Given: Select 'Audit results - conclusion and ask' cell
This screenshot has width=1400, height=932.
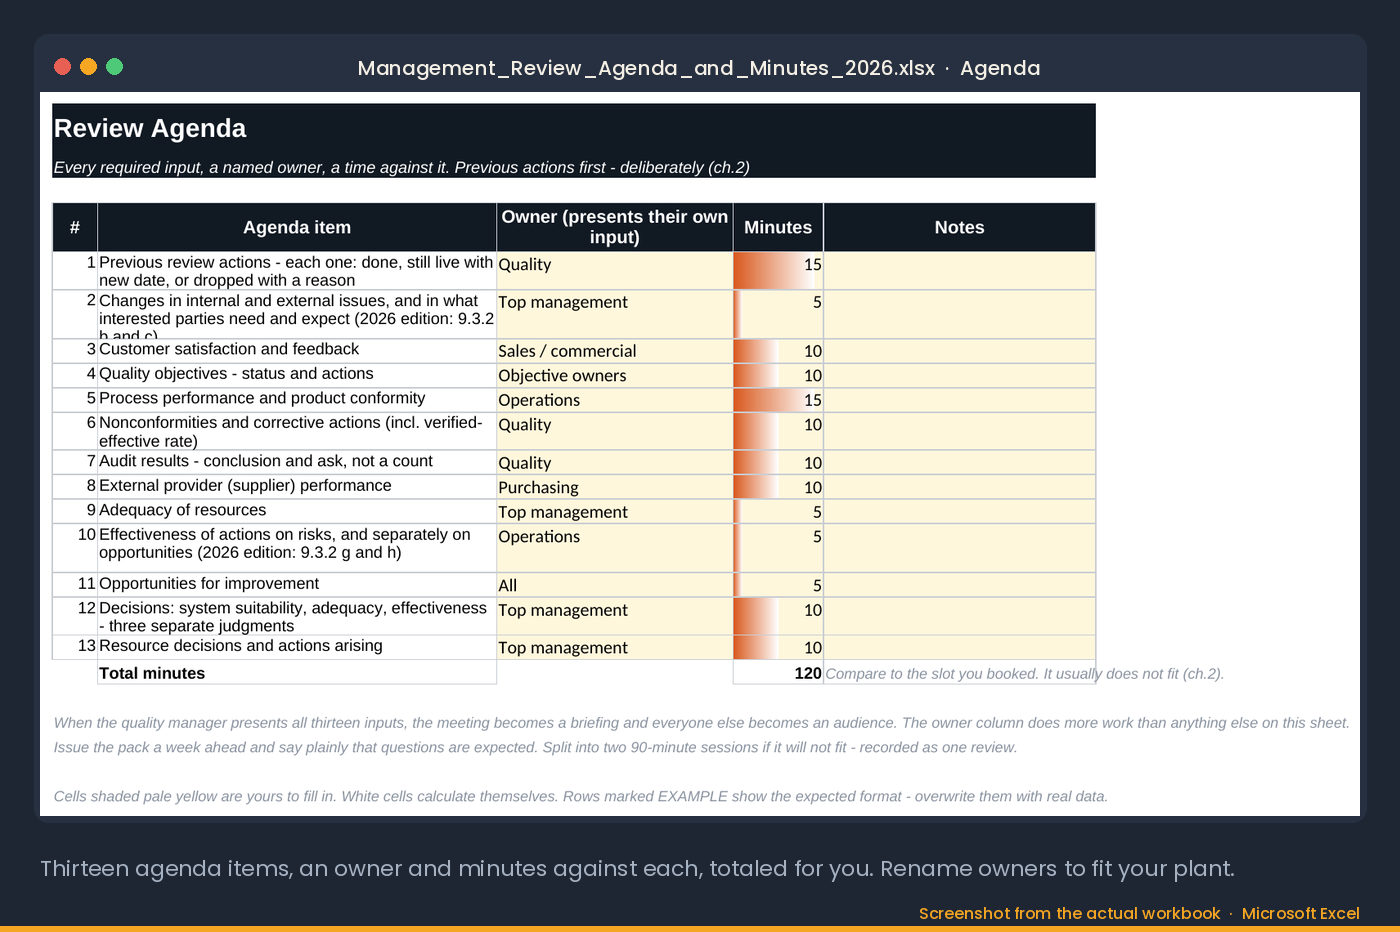Looking at the screenshot, I should click(297, 462).
